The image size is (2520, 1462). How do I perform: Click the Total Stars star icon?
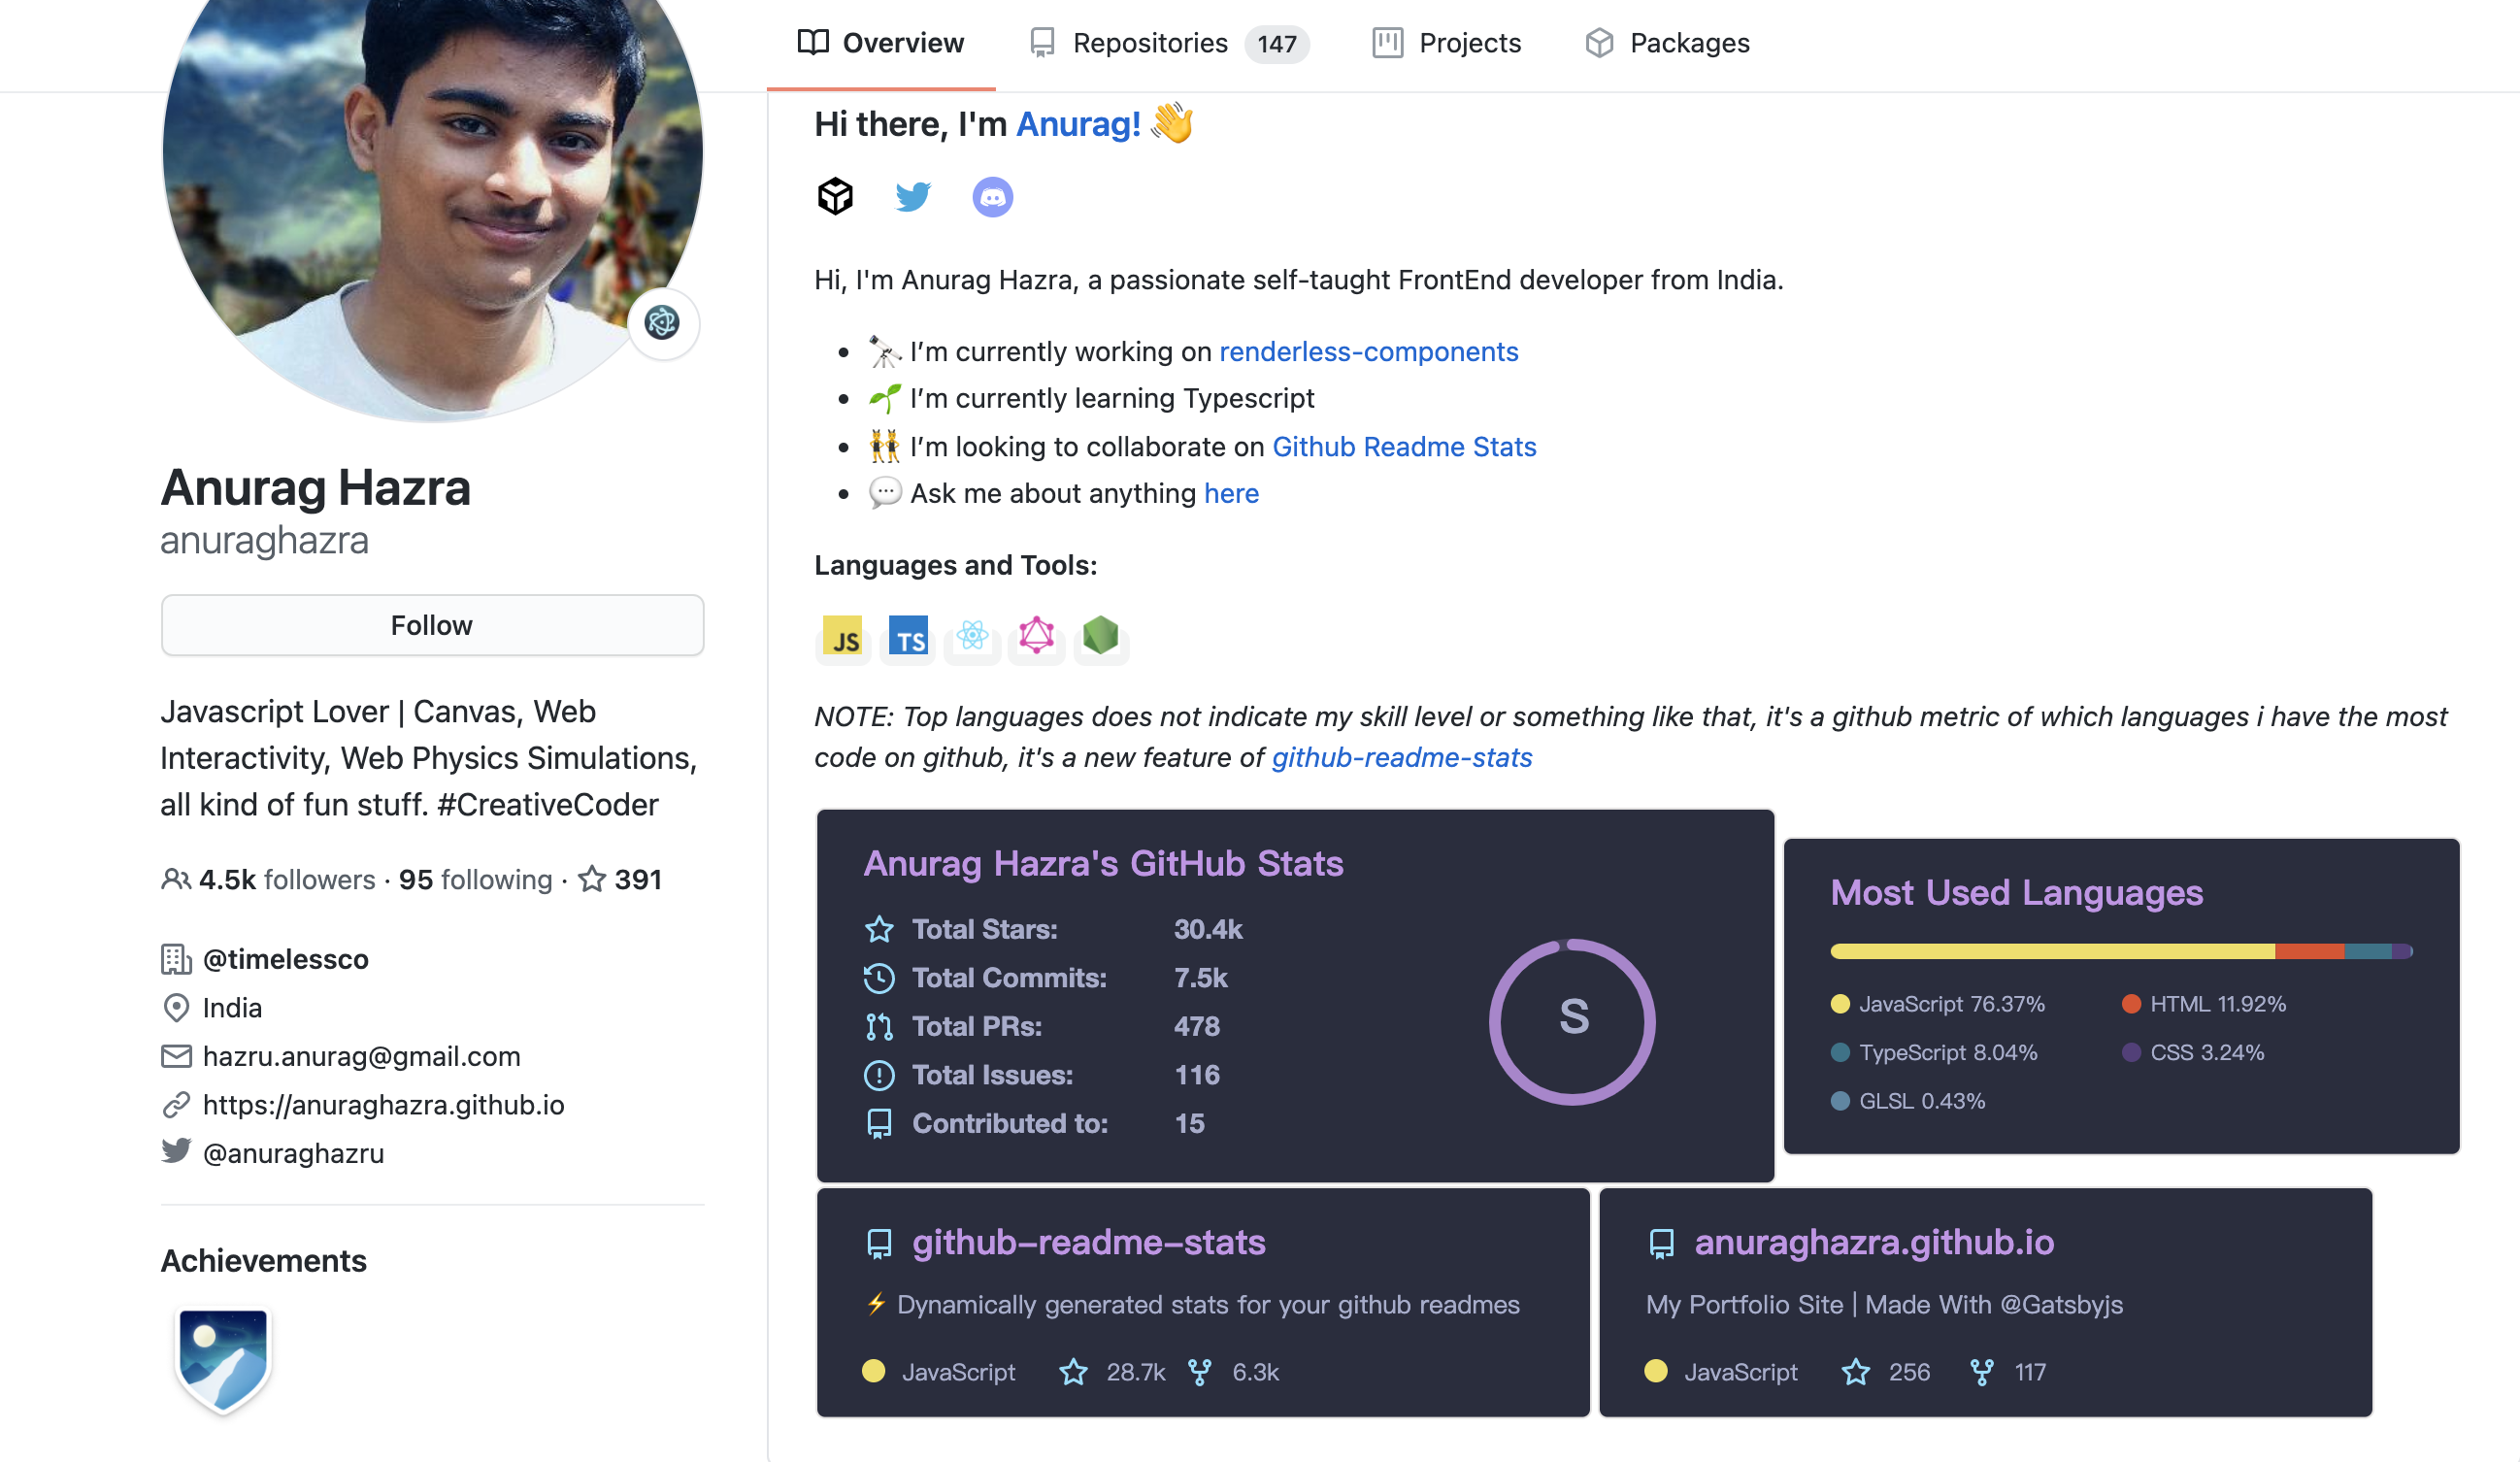click(x=879, y=930)
